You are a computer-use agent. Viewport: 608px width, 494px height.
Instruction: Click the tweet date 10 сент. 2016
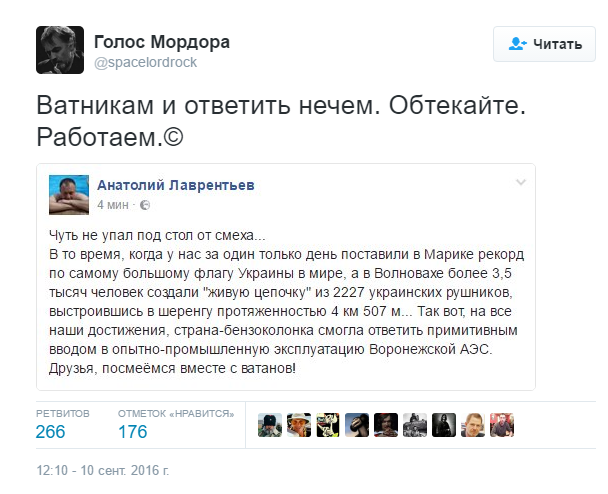pyautogui.click(x=103, y=468)
